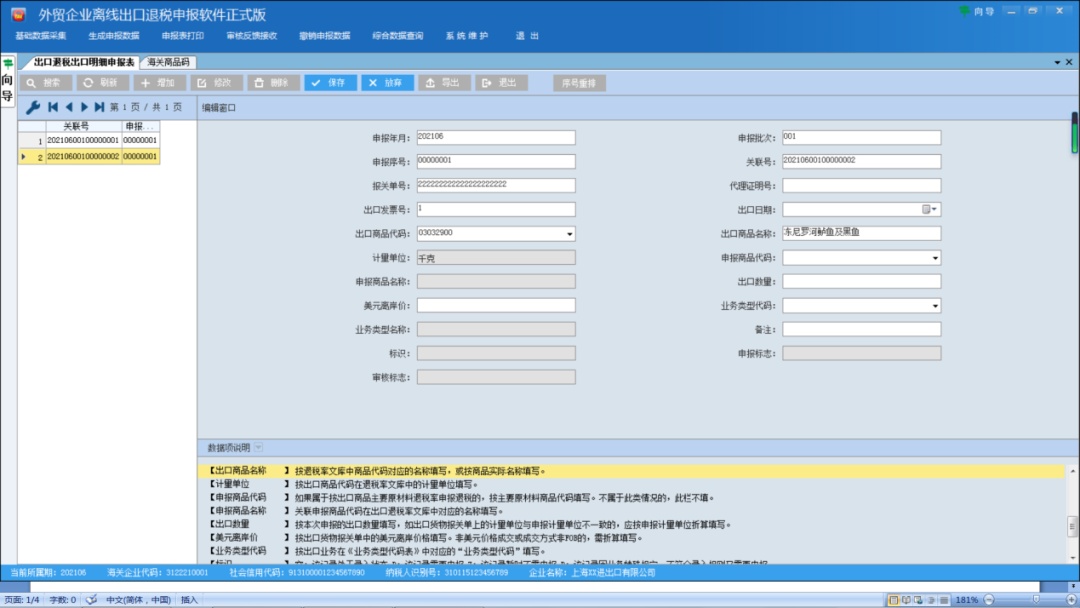1080x608 pixels.
Task: Open the 生成申报数据 menu
Action: [x=113, y=35]
